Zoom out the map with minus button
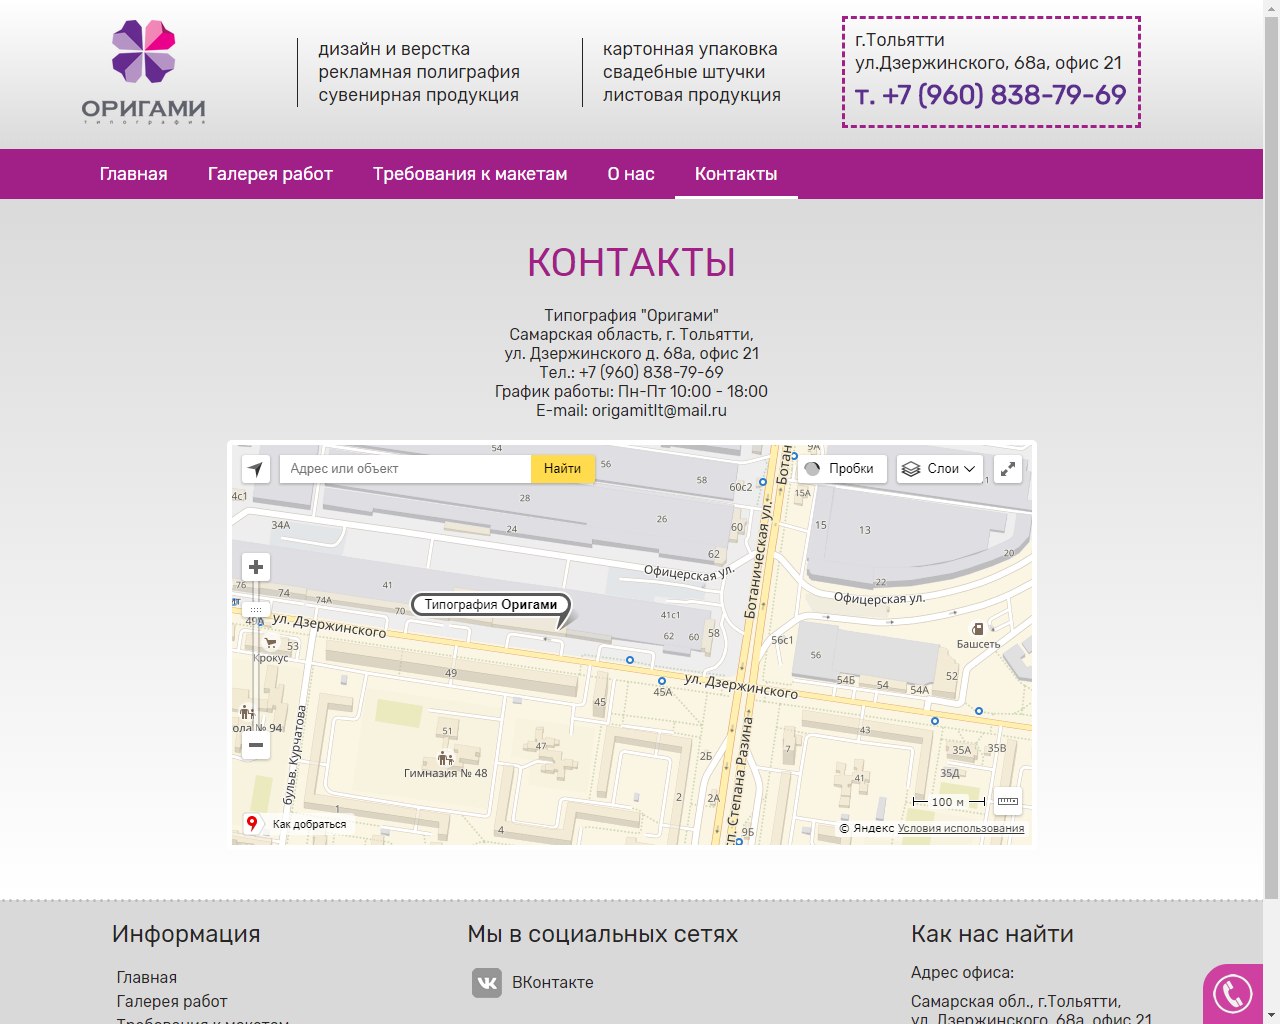The width and height of the screenshot is (1280, 1024). (x=256, y=745)
